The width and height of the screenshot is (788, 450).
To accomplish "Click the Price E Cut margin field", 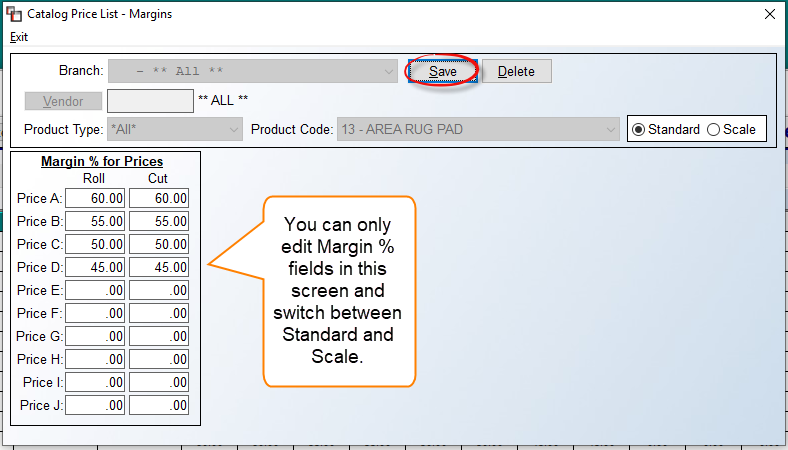I will click(x=159, y=290).
